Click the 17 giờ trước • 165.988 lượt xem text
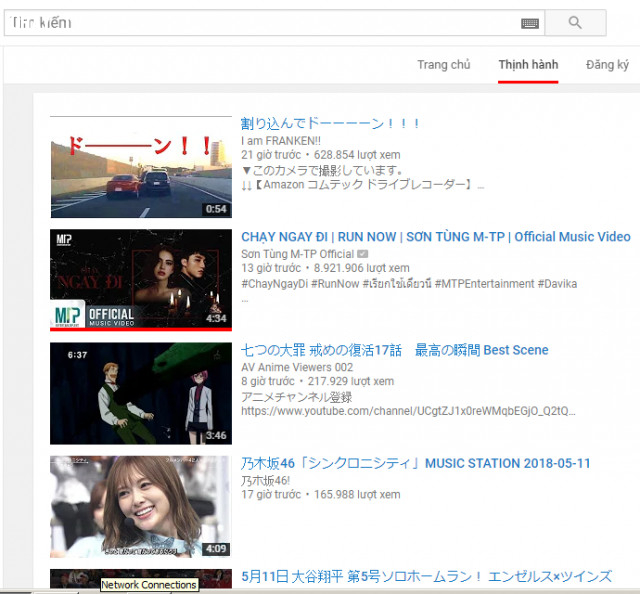 click(x=320, y=494)
